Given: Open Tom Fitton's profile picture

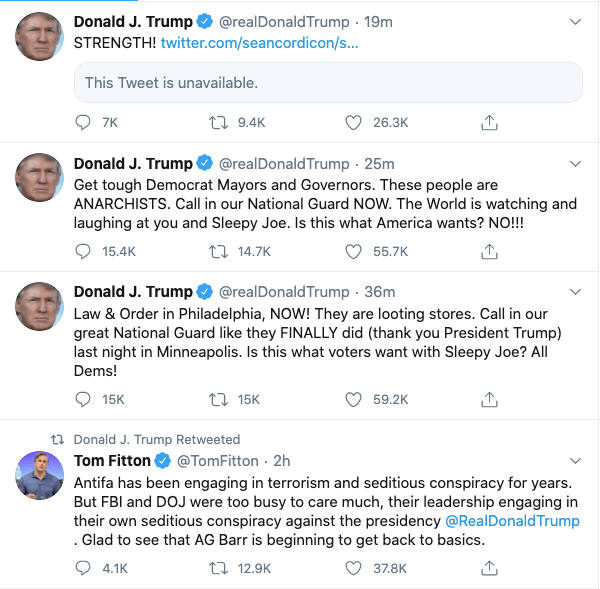Looking at the screenshot, I should click(x=40, y=476).
